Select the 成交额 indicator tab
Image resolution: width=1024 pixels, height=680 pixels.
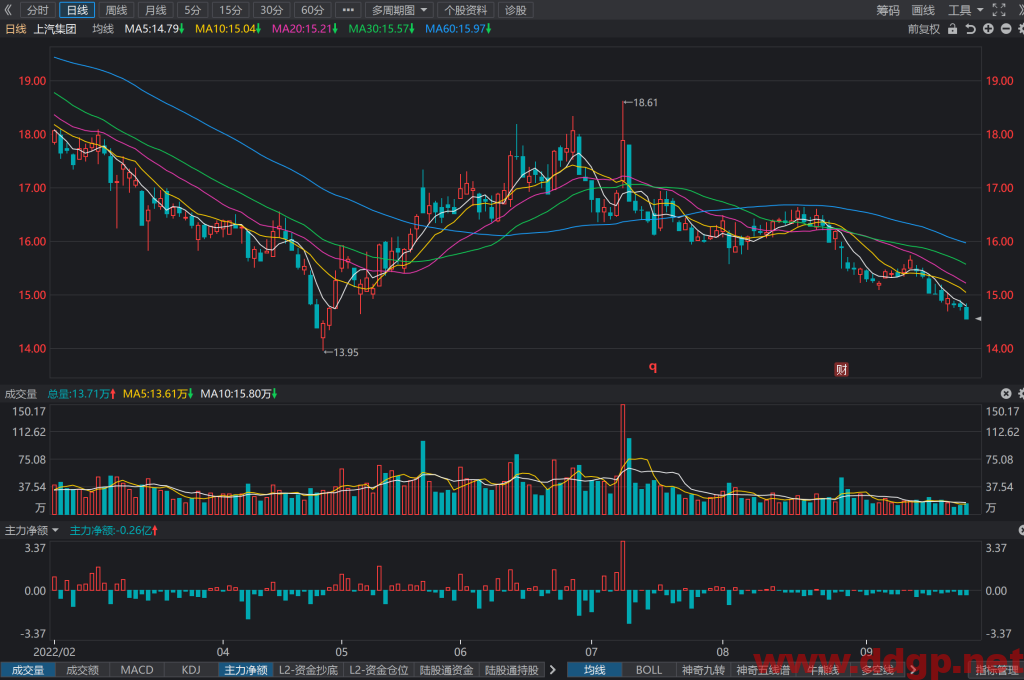click(82, 670)
